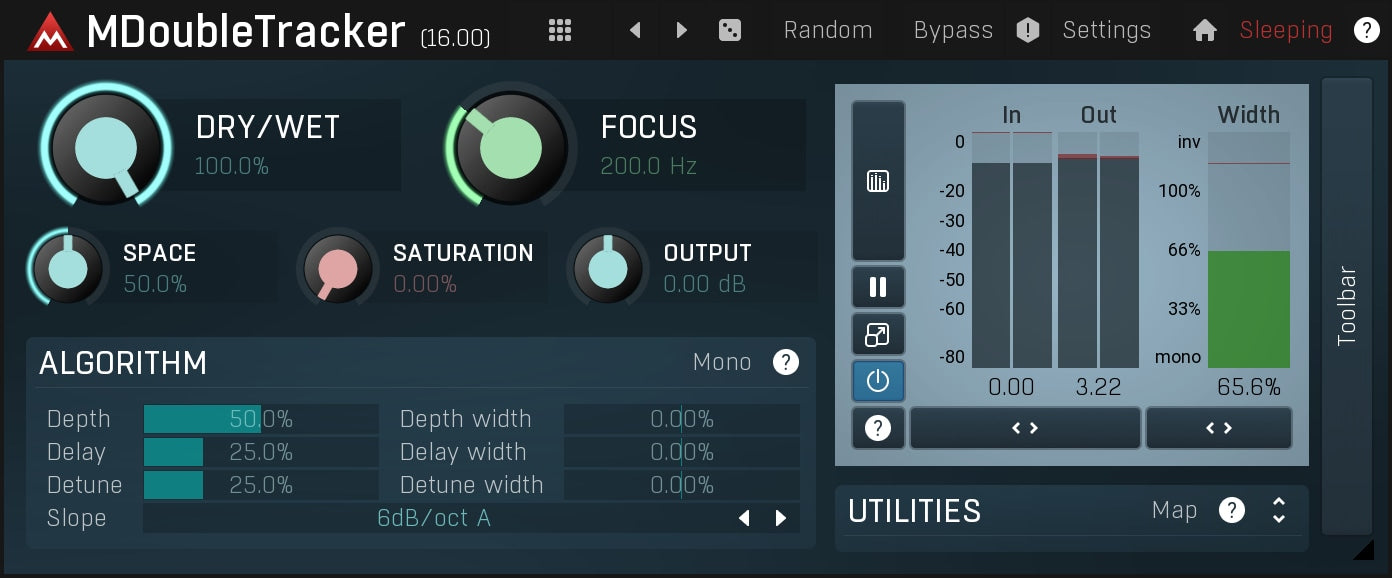Click the Random button
Viewport: 1392px width, 578px height.
[828, 30]
